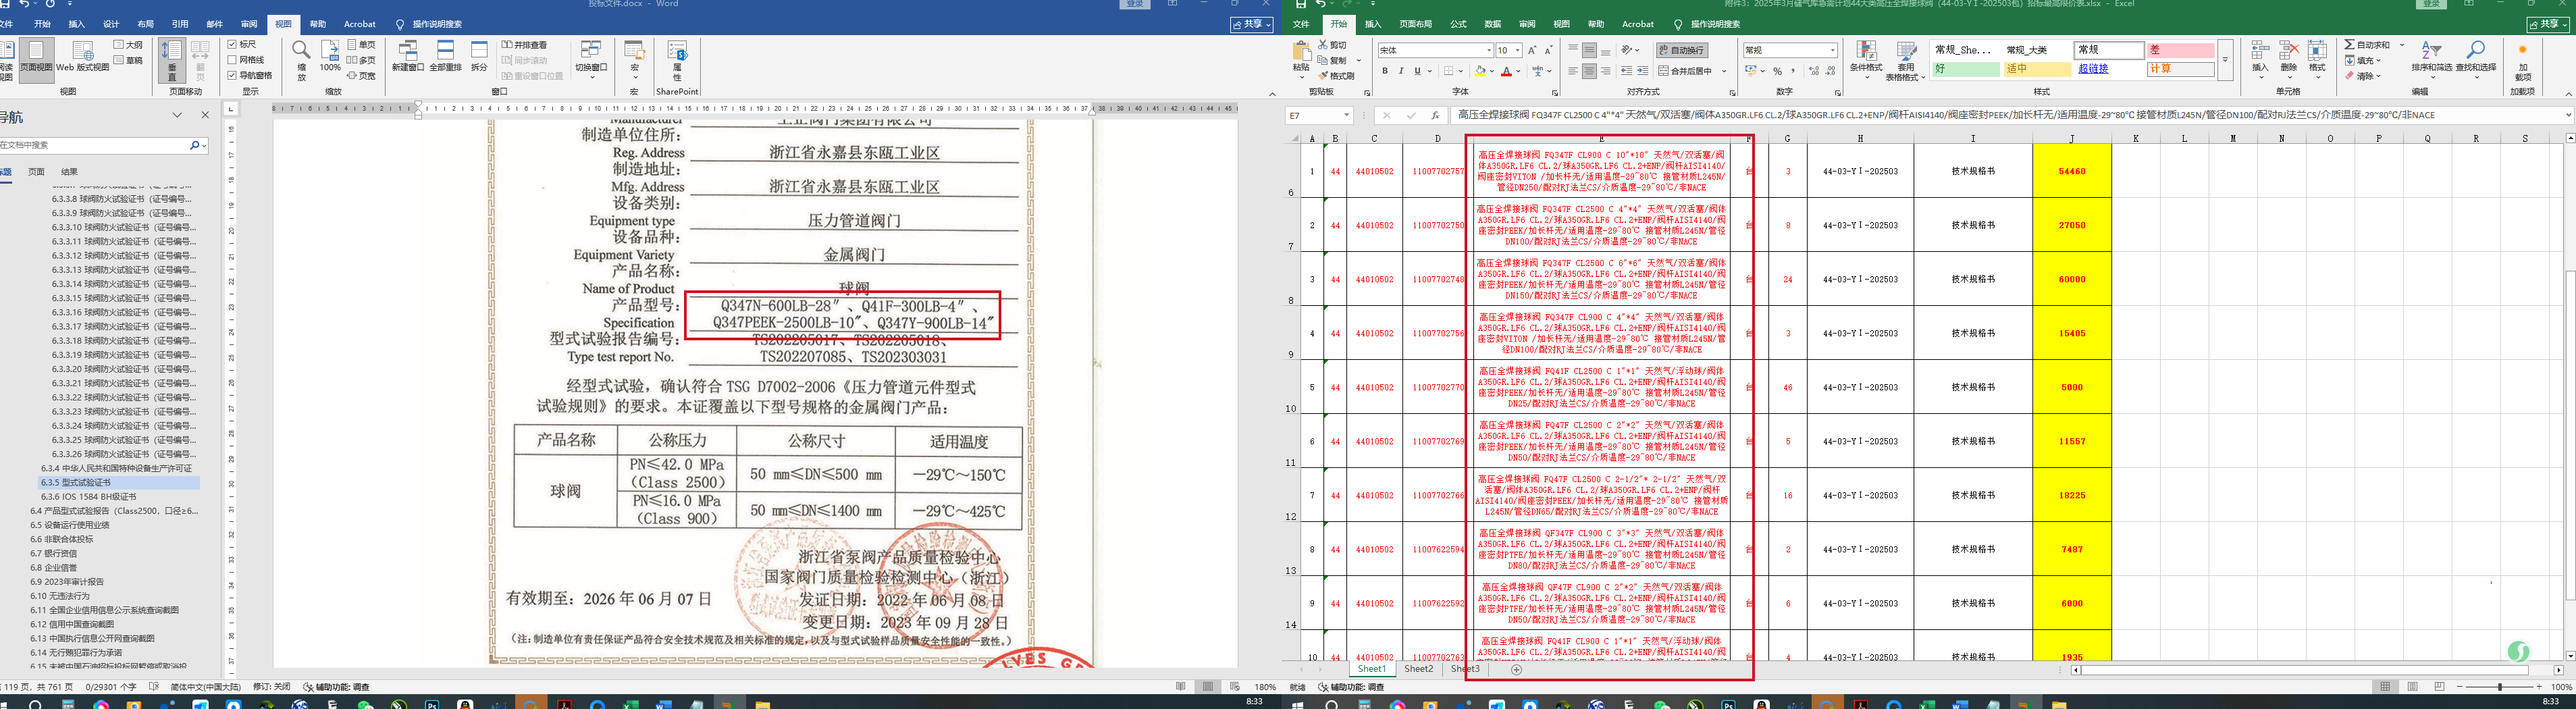Image resolution: width=2576 pixels, height=709 pixels.
Task: Open the Excel fill color picker
Action: coord(1491,71)
